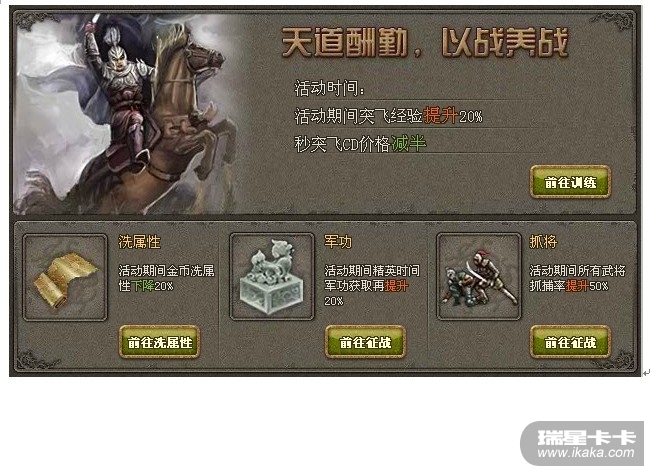This screenshot has height=471, width=651.
Task: Click the green 下降 text in 洗属性 description
Action: click(142, 286)
